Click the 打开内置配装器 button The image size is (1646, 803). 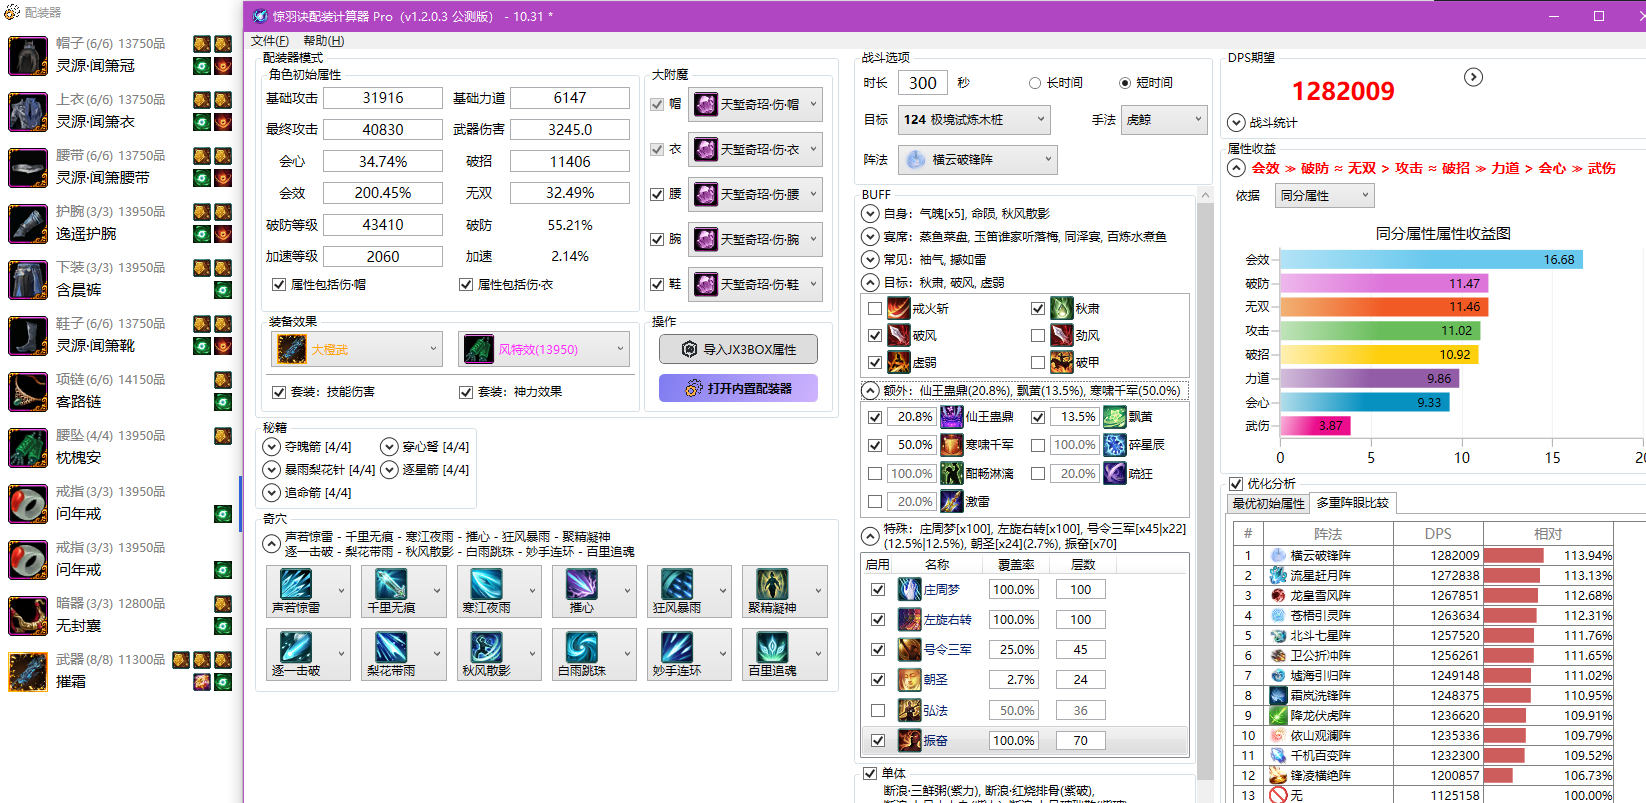tap(738, 388)
